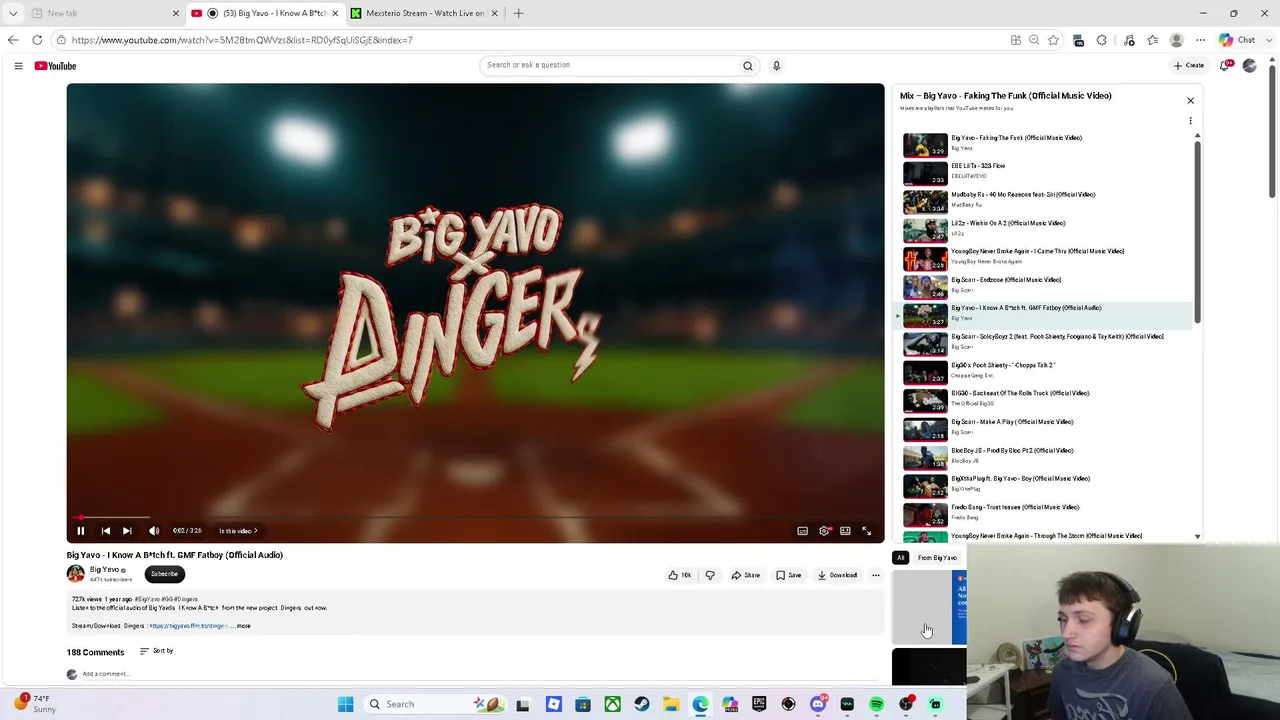Go to the YouTube home logo

pyautogui.click(x=55, y=66)
